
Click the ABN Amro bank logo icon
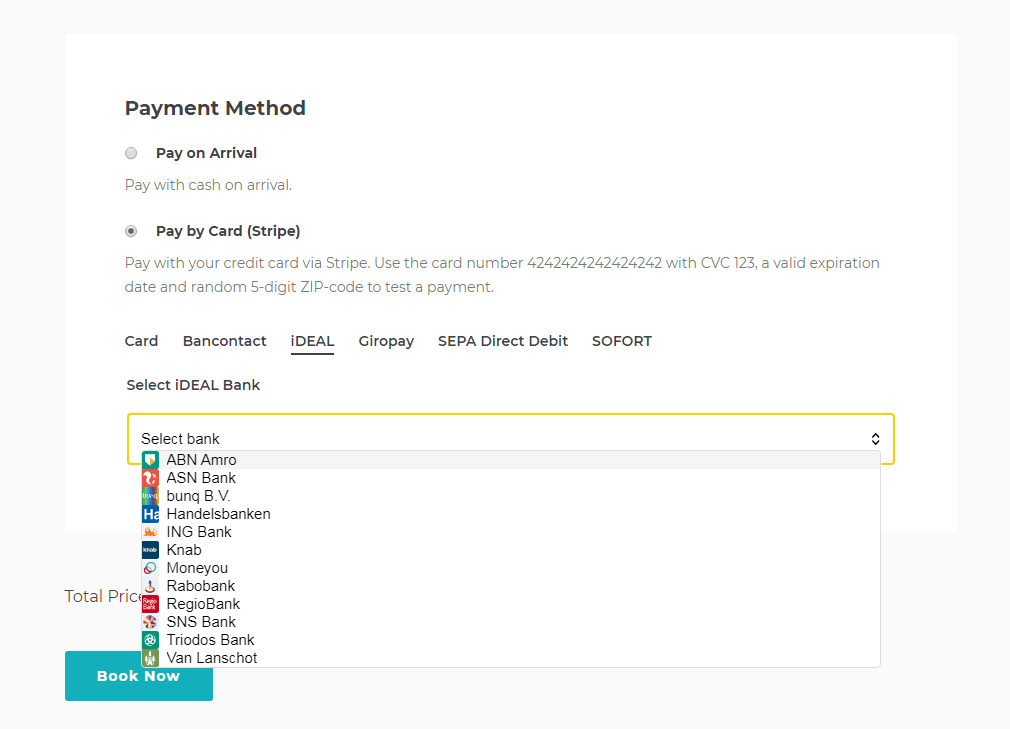pyautogui.click(x=150, y=460)
